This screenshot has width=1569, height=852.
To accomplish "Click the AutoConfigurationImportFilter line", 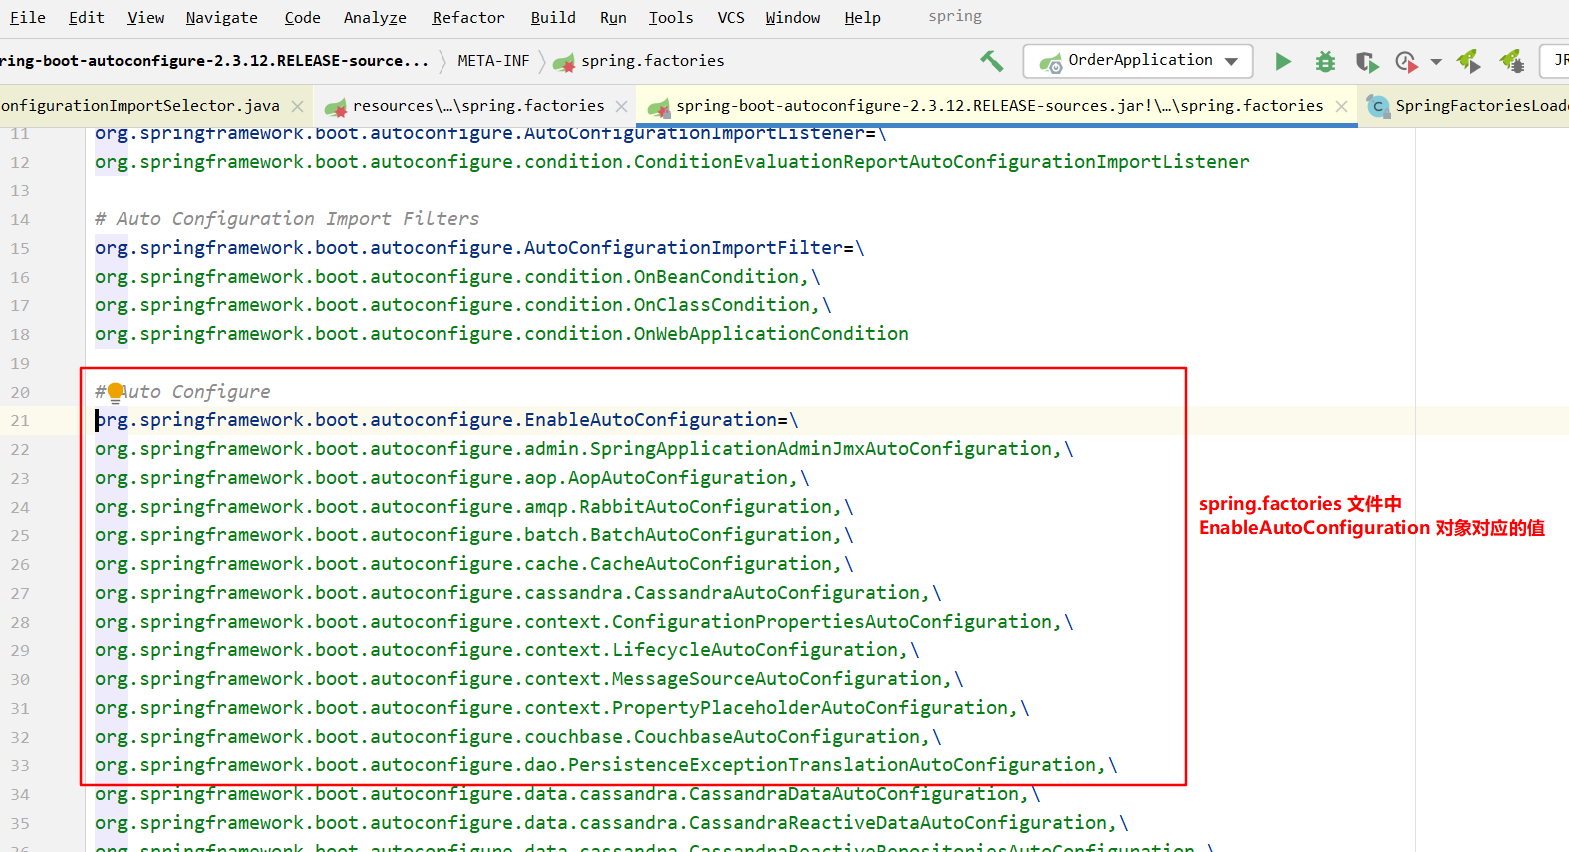I will coord(479,247).
